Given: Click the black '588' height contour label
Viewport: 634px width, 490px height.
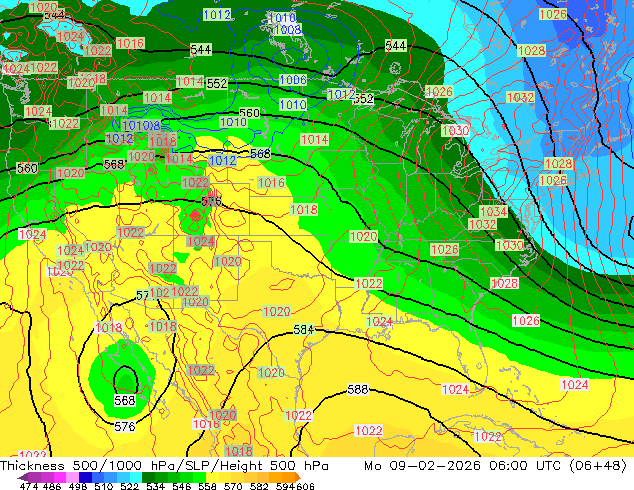Looking at the screenshot, I should (358, 389).
